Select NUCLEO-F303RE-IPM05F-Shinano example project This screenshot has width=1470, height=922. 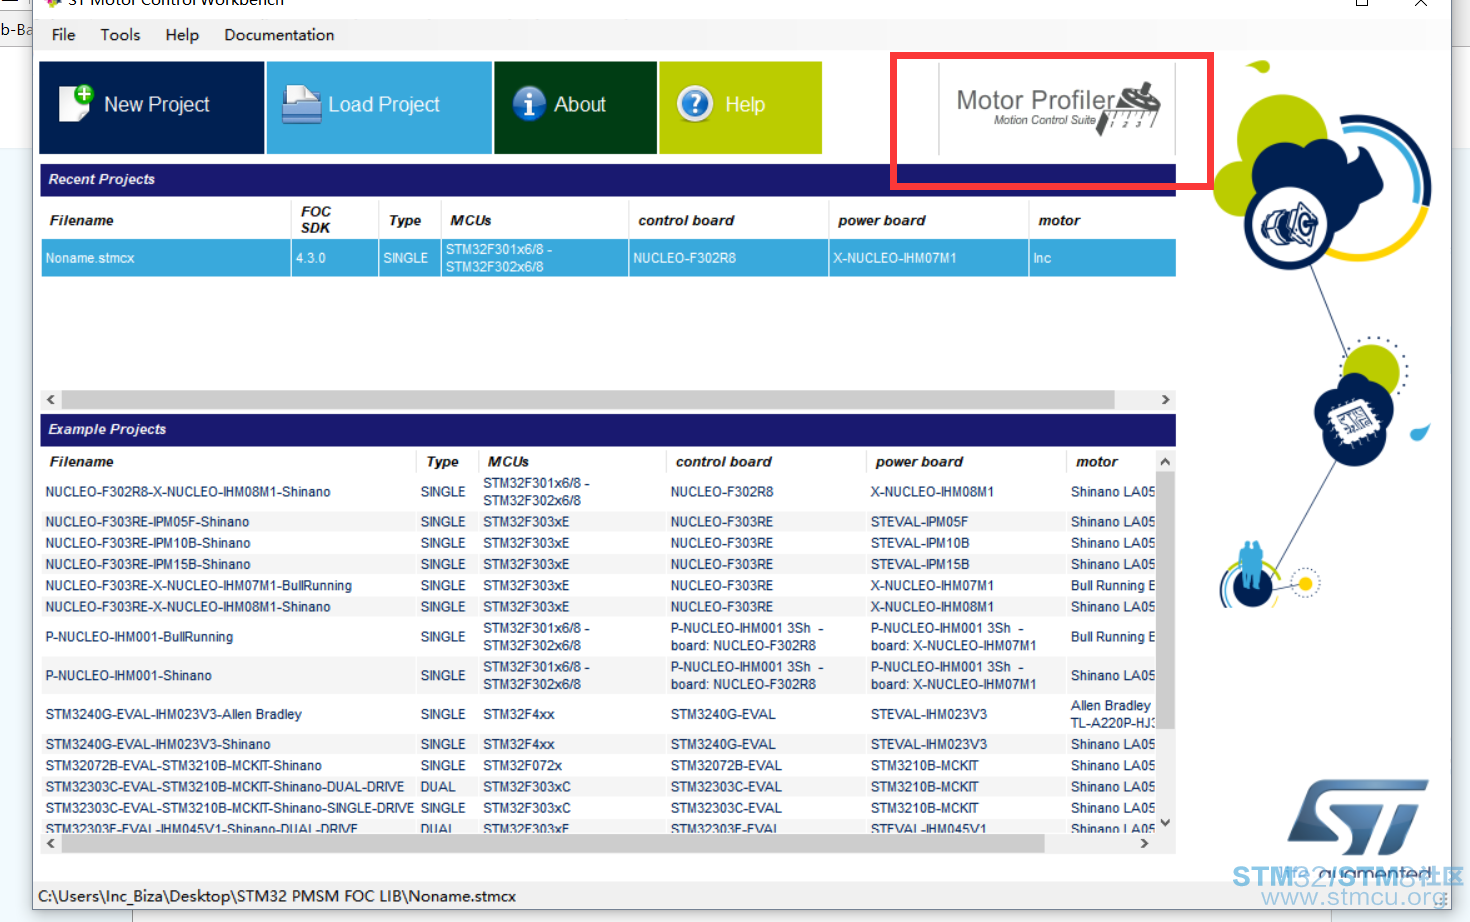[598, 522]
